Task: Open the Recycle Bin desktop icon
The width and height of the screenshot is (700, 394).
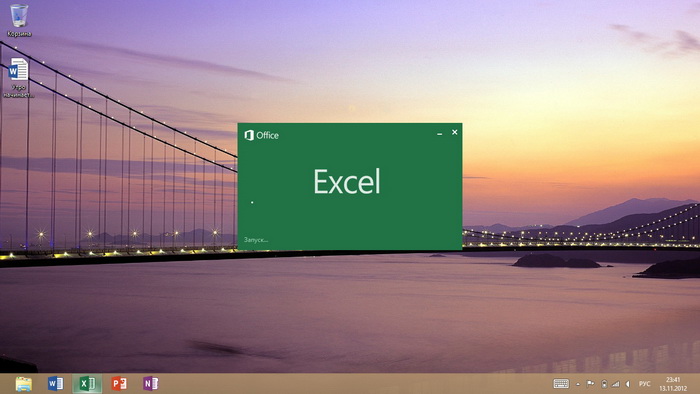Action: pyautogui.click(x=19, y=20)
